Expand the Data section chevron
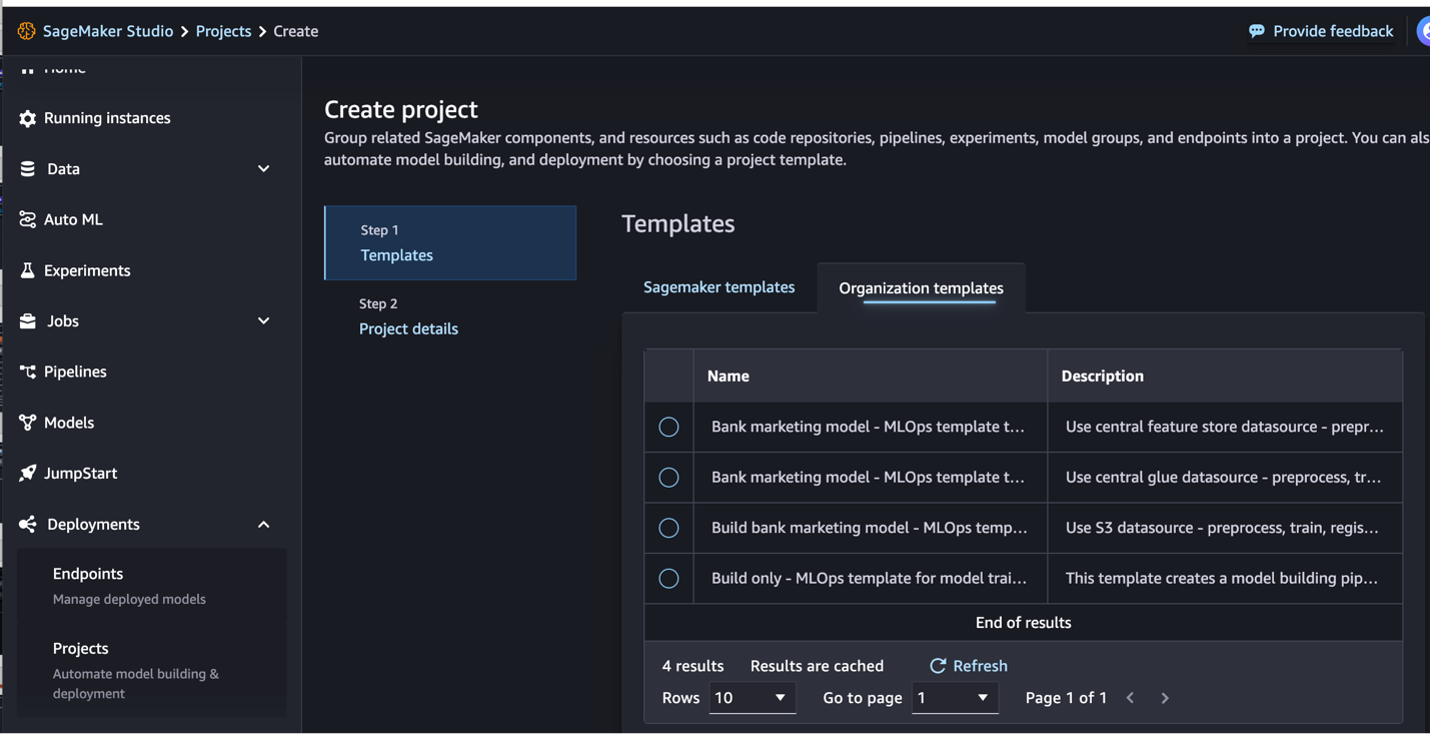 point(264,169)
